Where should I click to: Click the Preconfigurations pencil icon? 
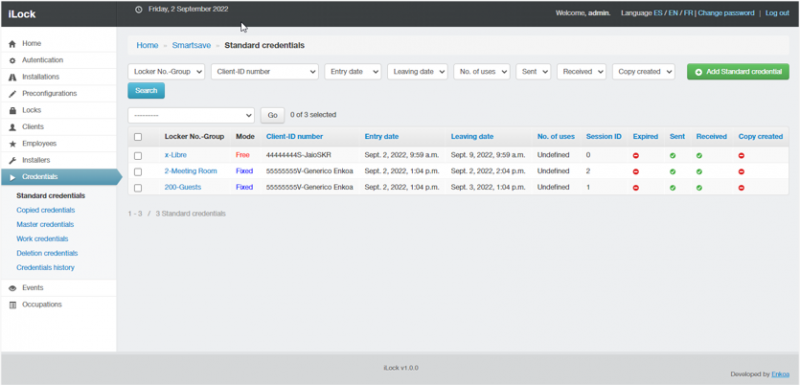13,94
